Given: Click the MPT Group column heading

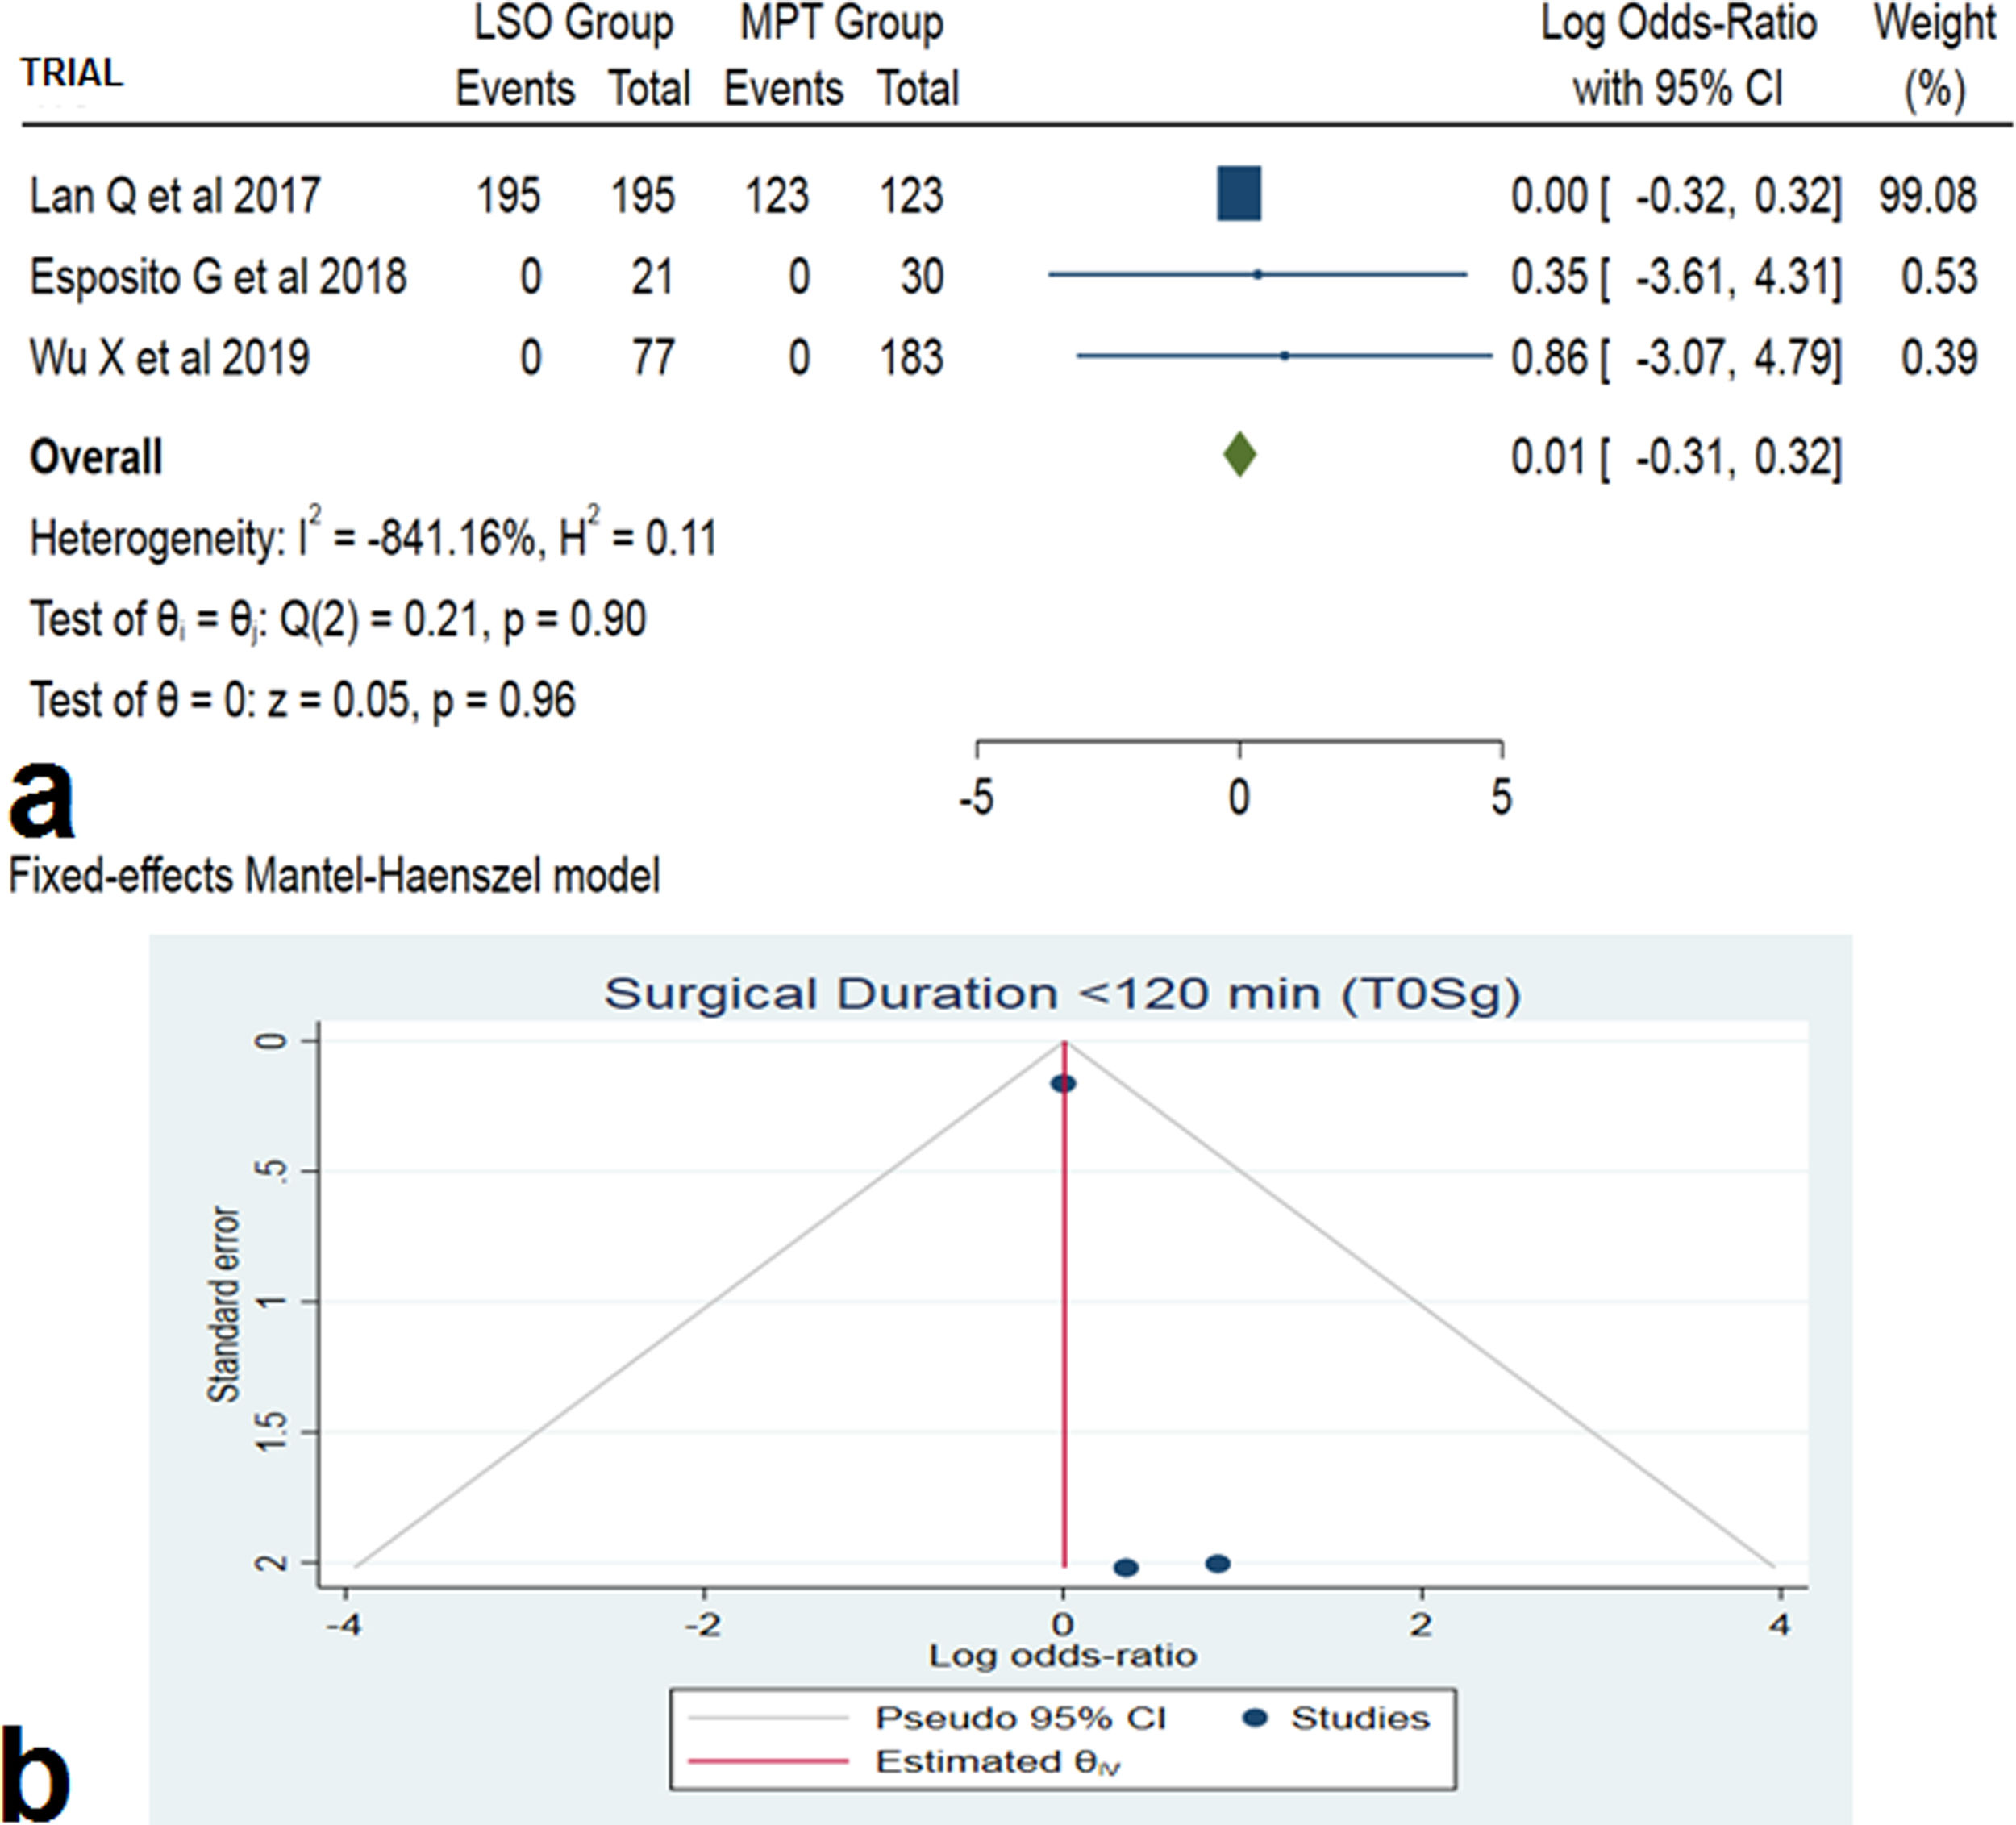Looking at the screenshot, I should coord(841,24).
